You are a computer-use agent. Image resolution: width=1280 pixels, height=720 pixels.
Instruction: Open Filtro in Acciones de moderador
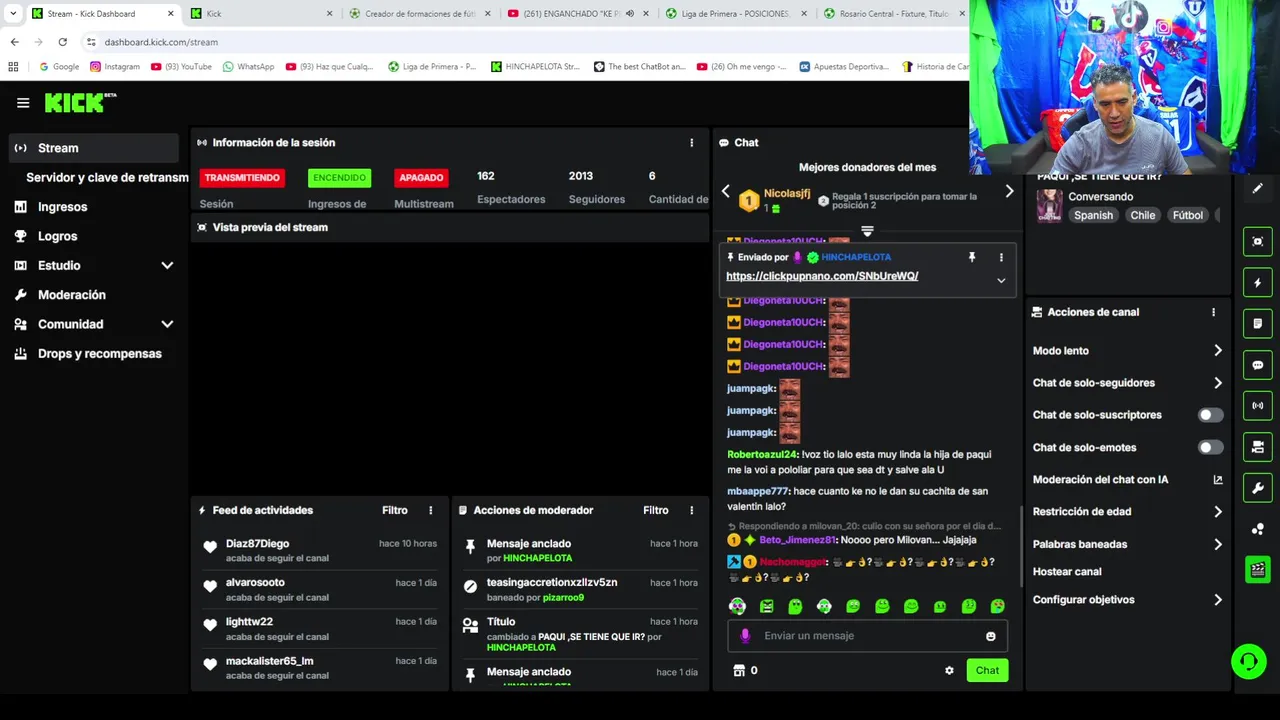click(656, 510)
